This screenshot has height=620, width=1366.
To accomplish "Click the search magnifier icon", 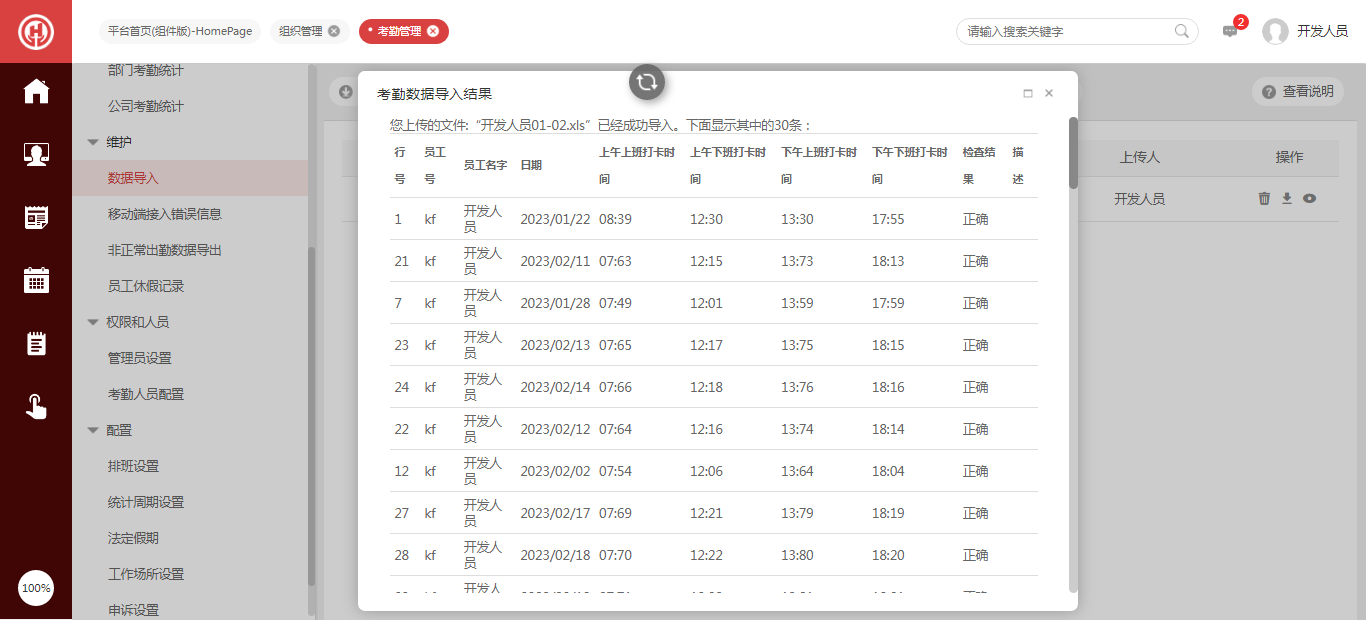I will point(1182,31).
